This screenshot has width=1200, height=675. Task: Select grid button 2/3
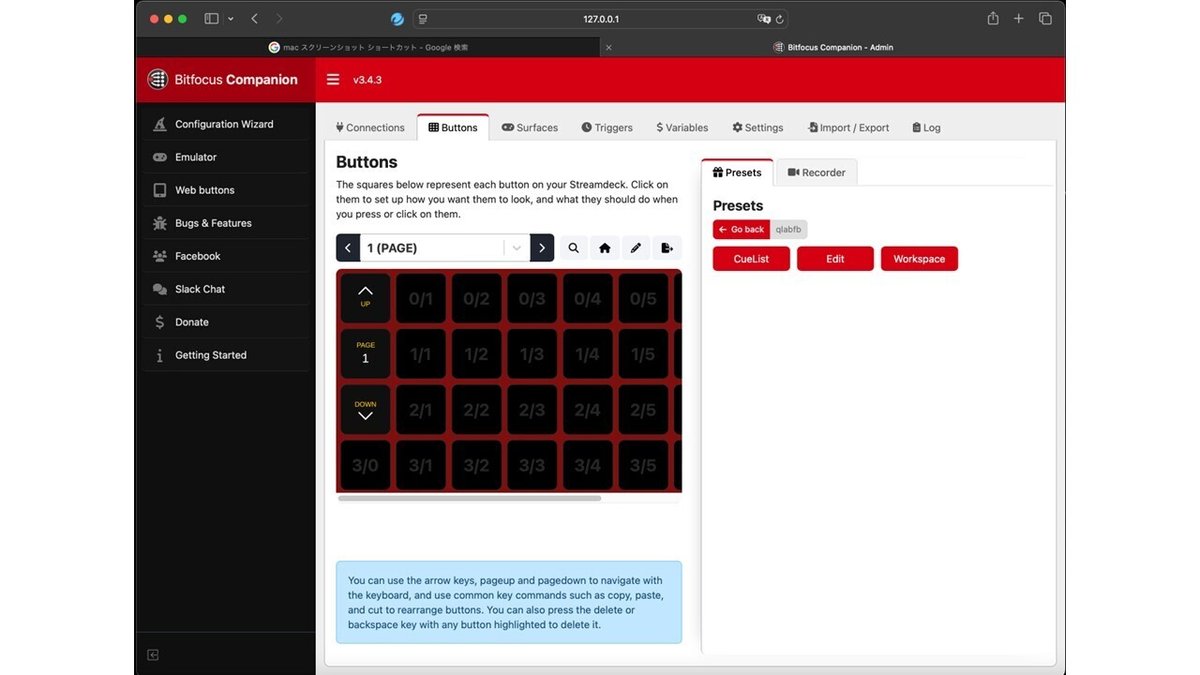tap(532, 410)
